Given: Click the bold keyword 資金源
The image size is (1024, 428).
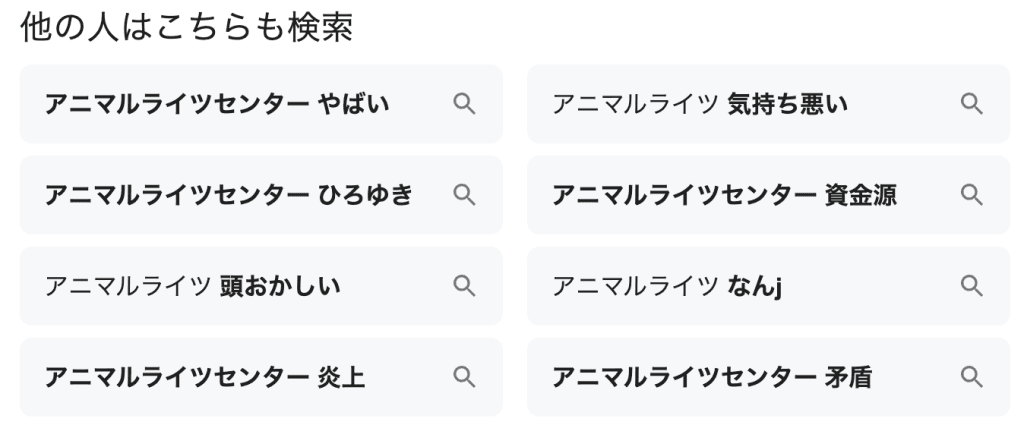Looking at the screenshot, I should (x=861, y=195).
